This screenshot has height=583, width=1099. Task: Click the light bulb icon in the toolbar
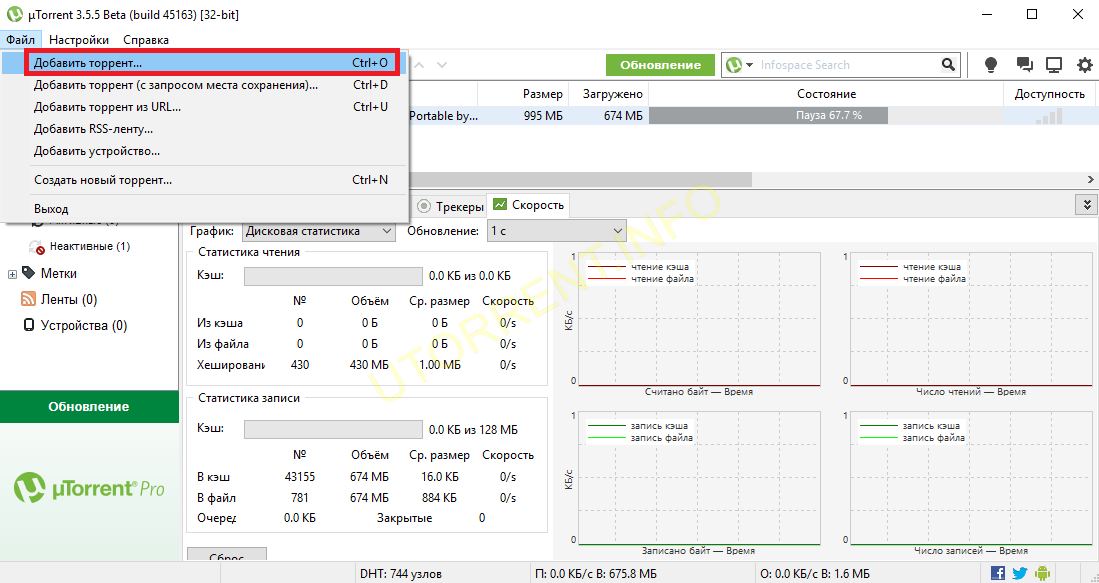(991, 65)
